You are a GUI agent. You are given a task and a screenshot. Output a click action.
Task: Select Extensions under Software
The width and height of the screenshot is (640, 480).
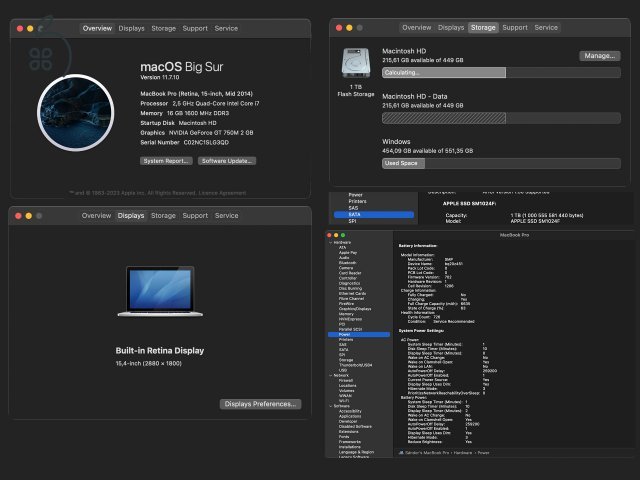click(348, 431)
